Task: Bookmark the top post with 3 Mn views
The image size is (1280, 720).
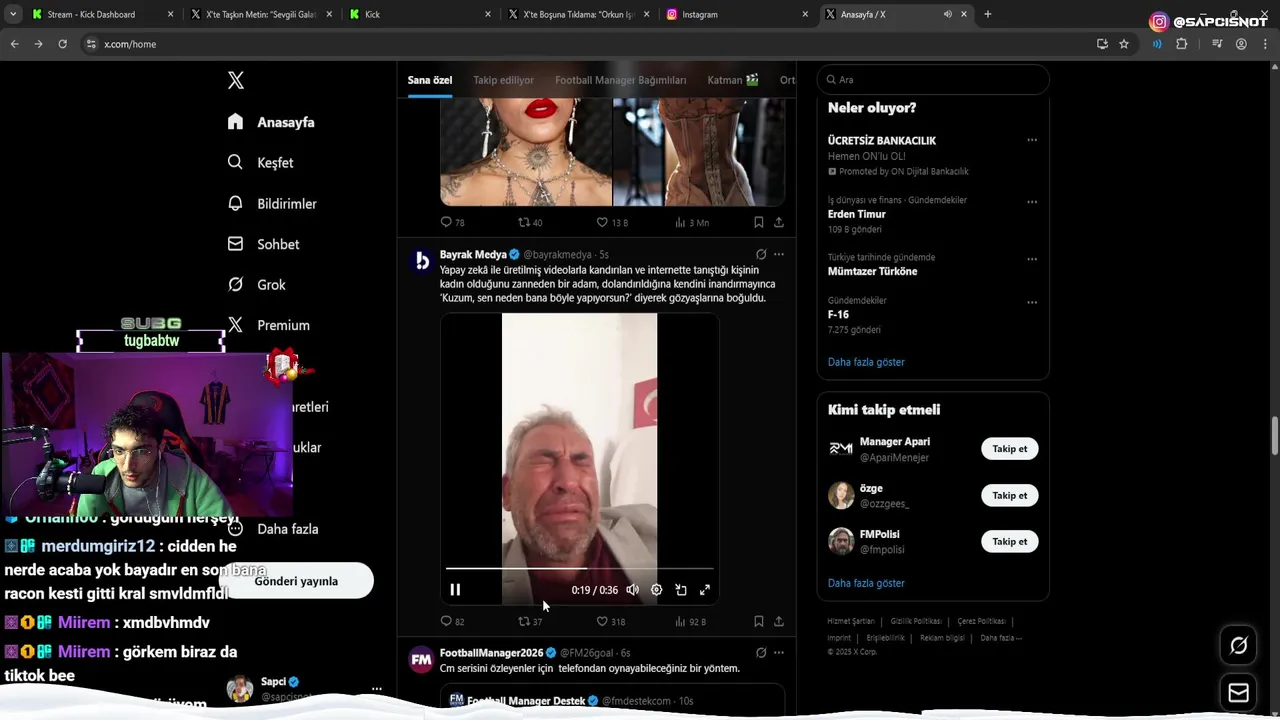Action: click(759, 222)
